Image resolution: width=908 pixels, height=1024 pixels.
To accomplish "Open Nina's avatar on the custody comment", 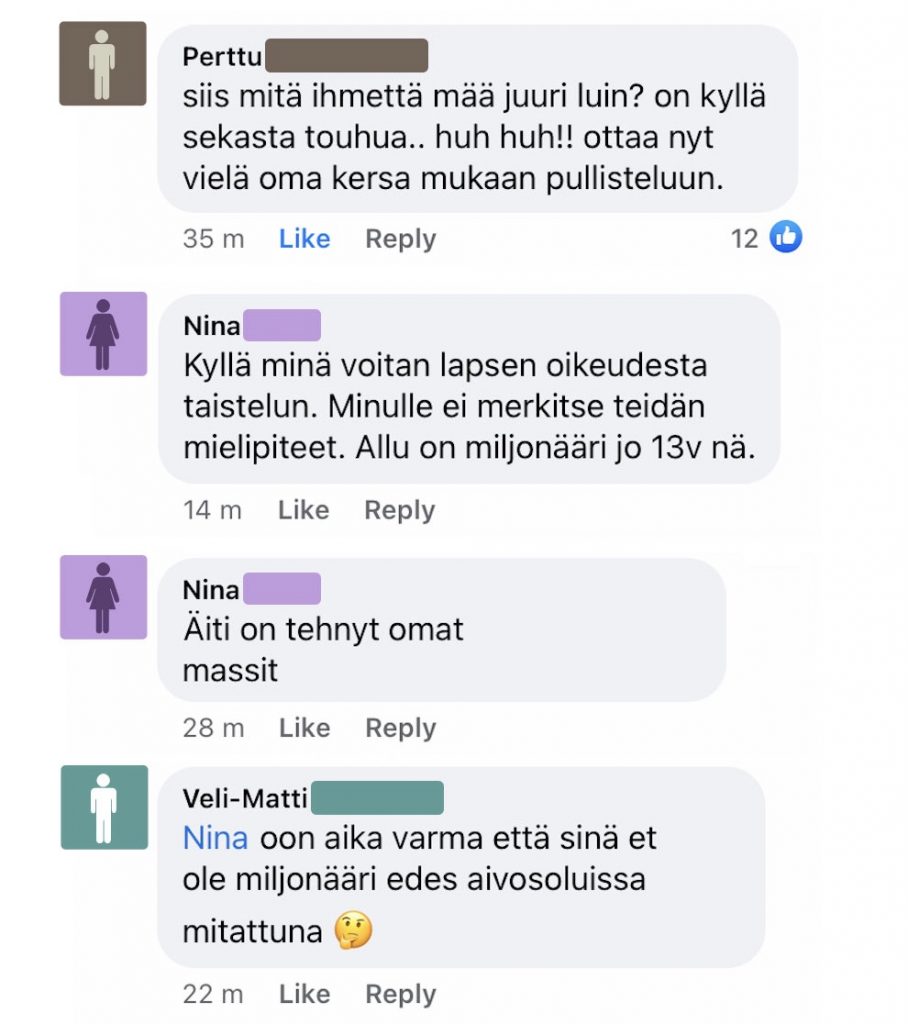I will coord(103,334).
